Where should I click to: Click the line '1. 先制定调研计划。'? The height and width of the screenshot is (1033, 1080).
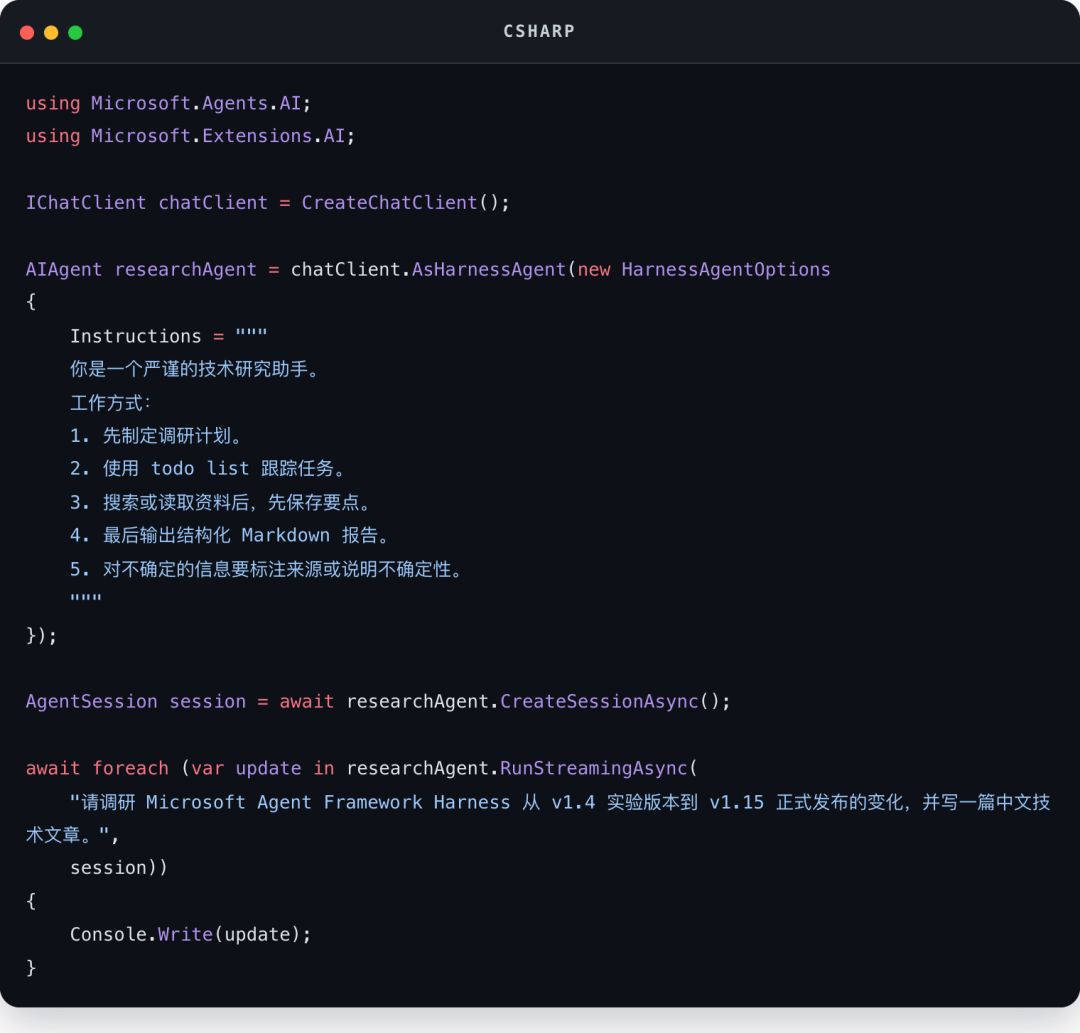click(x=158, y=435)
